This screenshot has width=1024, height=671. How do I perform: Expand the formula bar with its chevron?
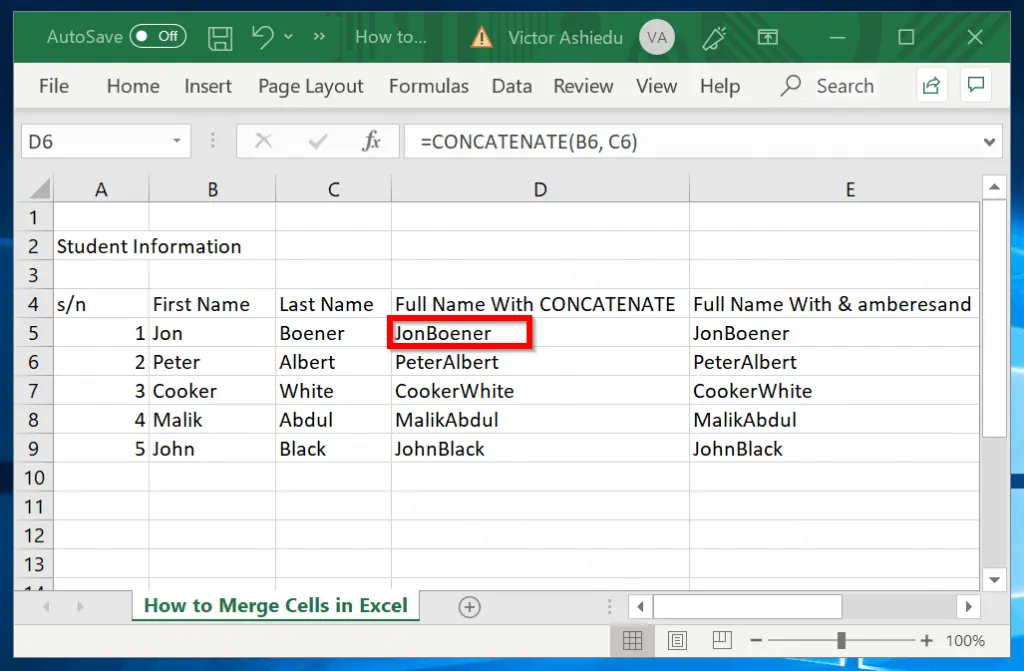pyautogui.click(x=989, y=141)
